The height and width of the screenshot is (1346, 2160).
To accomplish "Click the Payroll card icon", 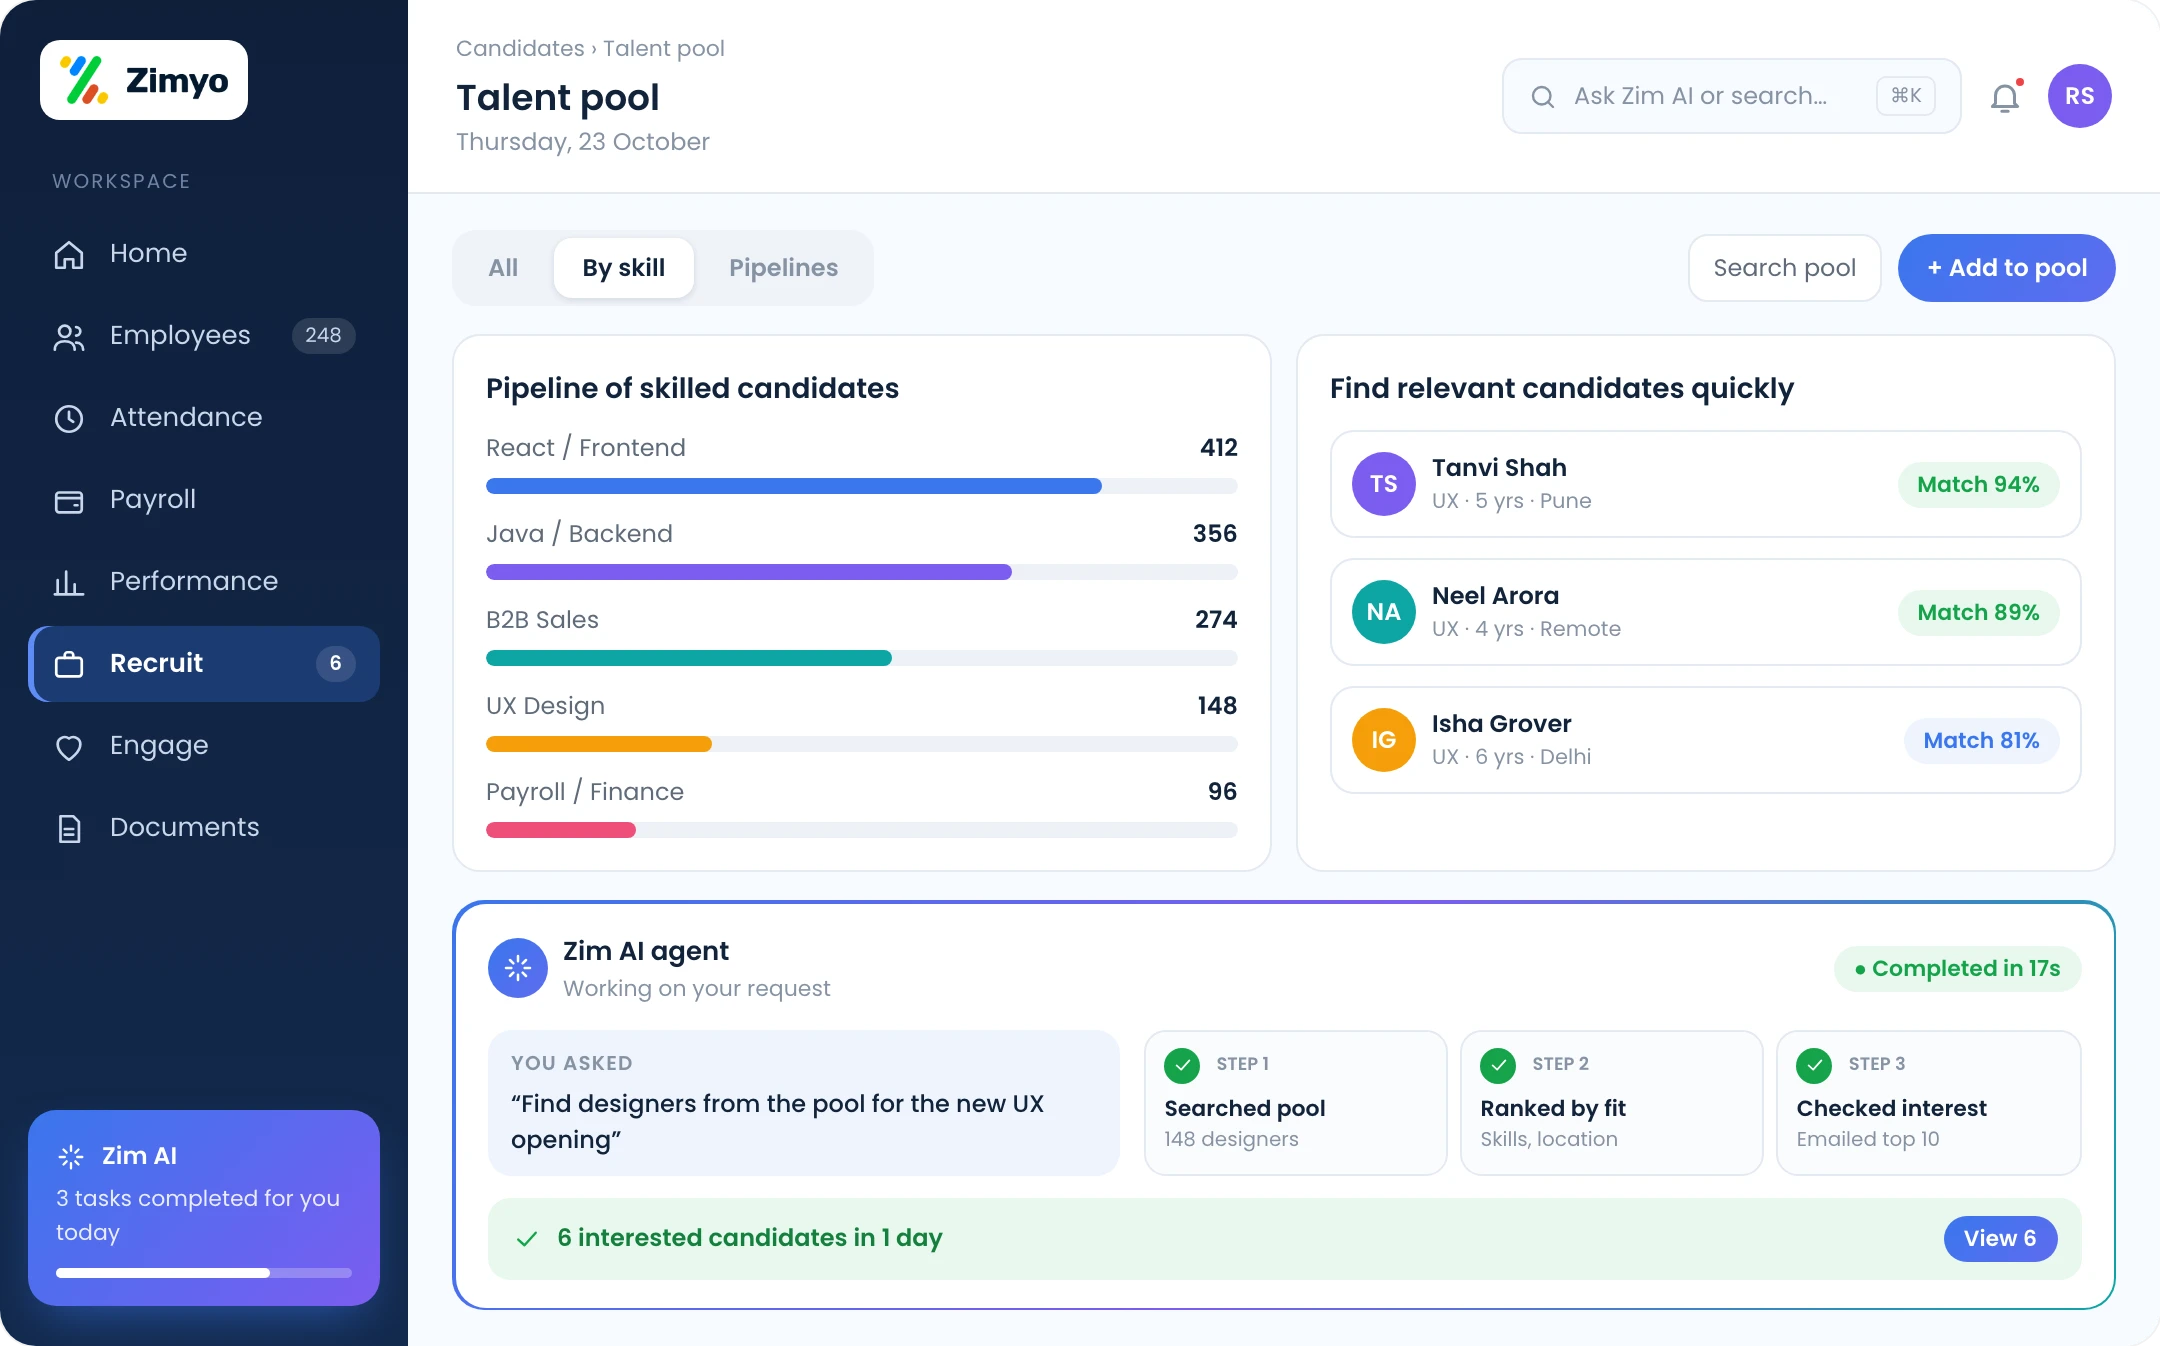I will [69, 501].
